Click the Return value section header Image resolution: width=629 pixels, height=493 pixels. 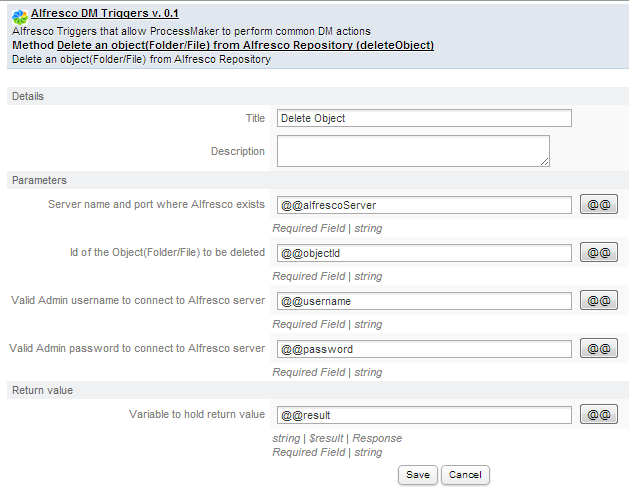click(42, 390)
